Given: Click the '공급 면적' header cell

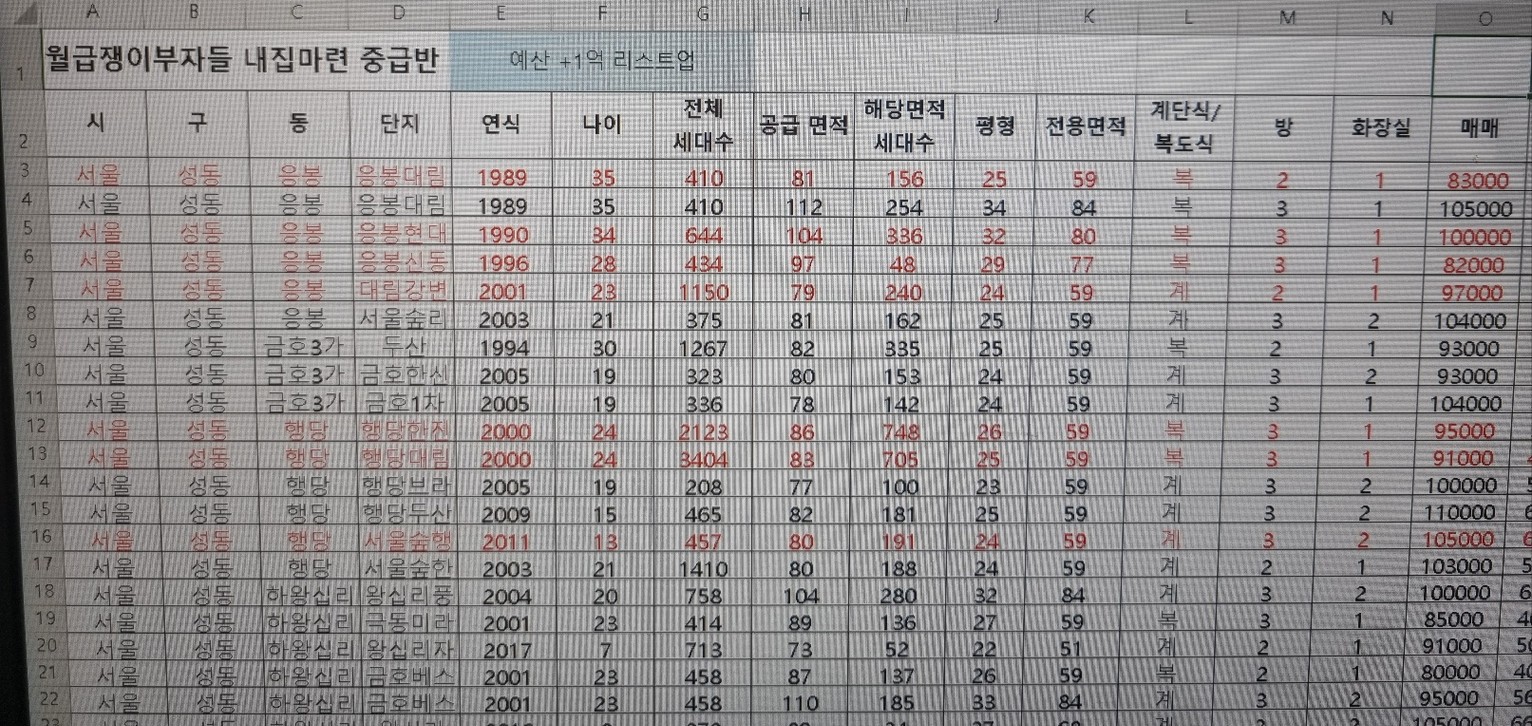Looking at the screenshot, I should [x=803, y=126].
